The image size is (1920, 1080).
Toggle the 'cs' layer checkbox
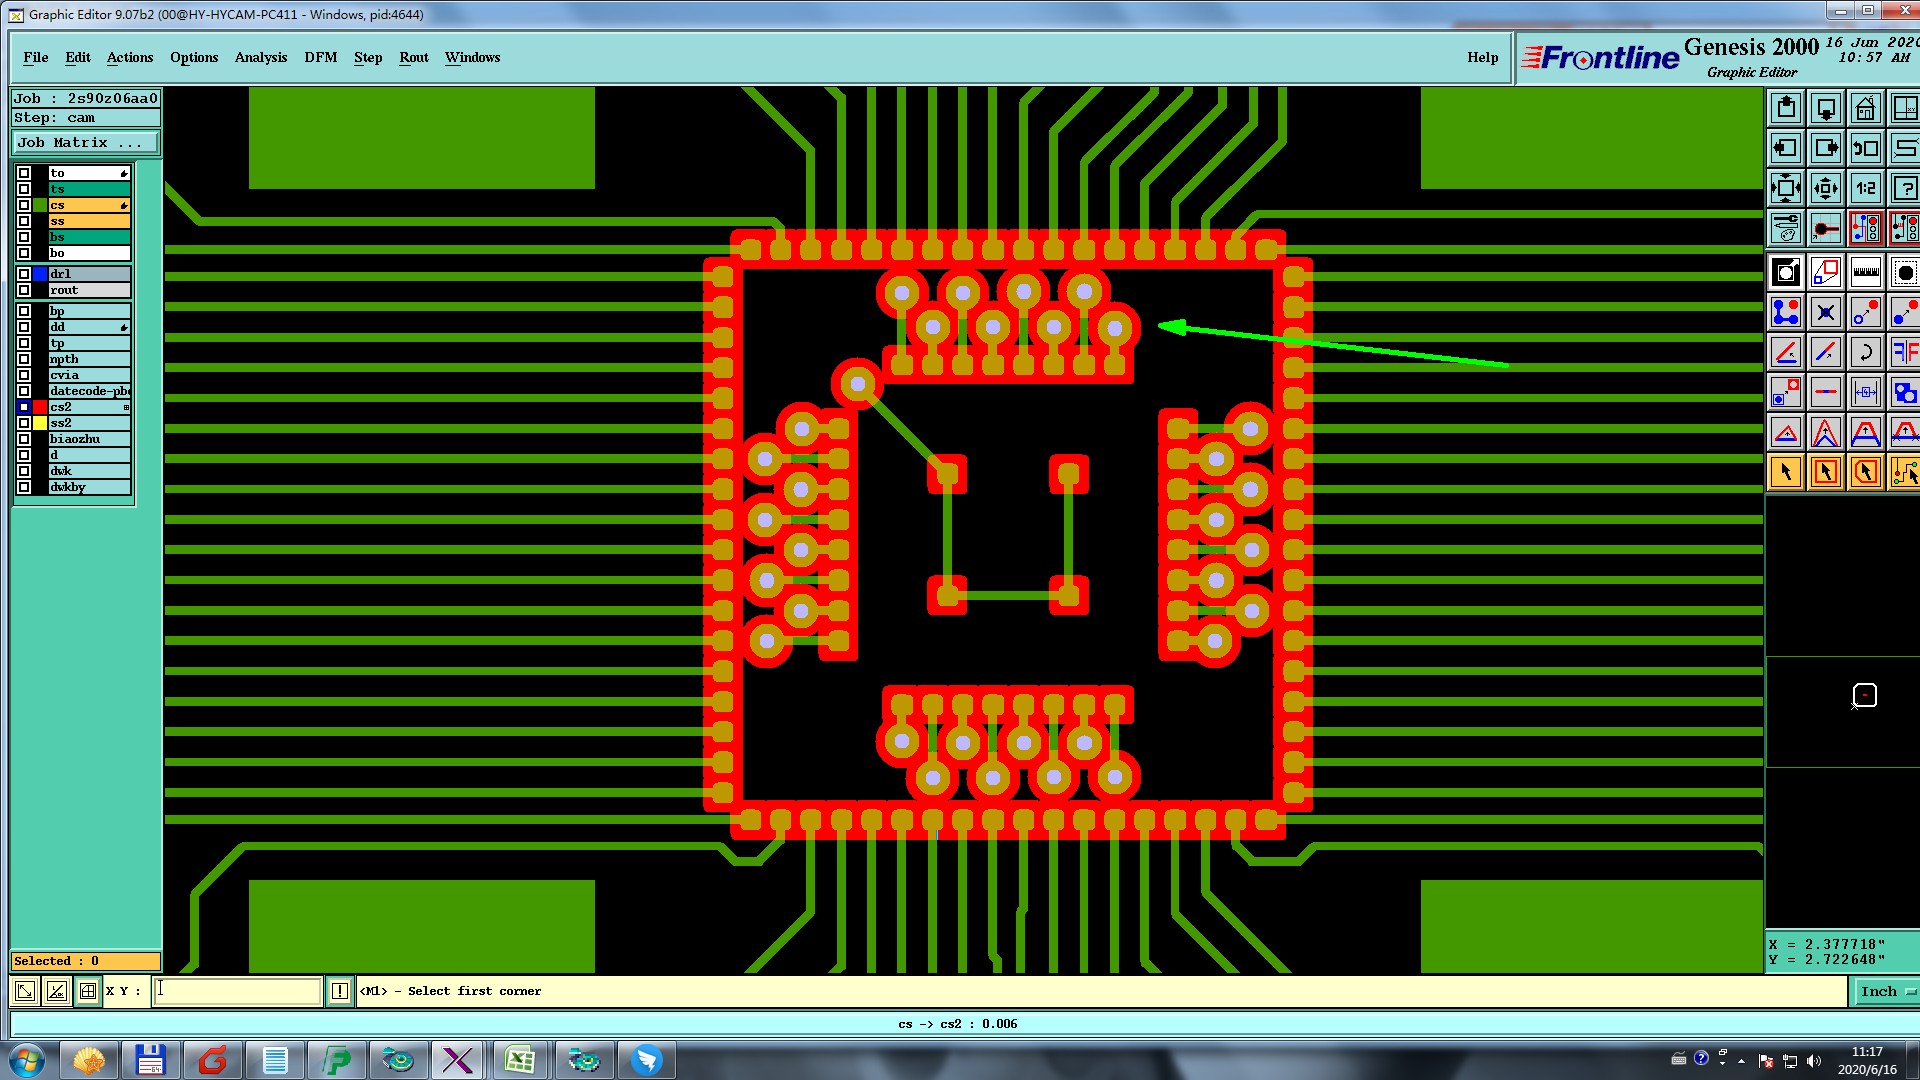pyautogui.click(x=24, y=205)
